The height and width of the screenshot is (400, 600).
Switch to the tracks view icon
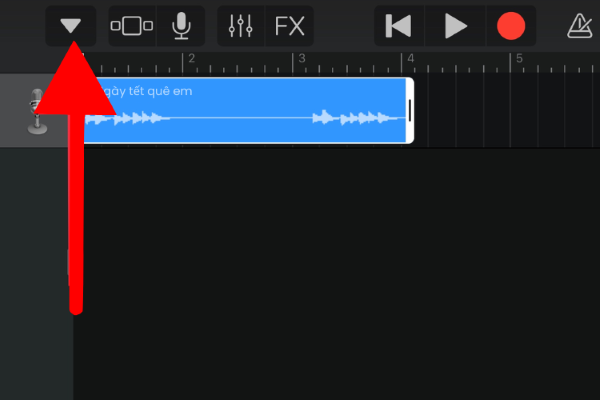coord(132,26)
